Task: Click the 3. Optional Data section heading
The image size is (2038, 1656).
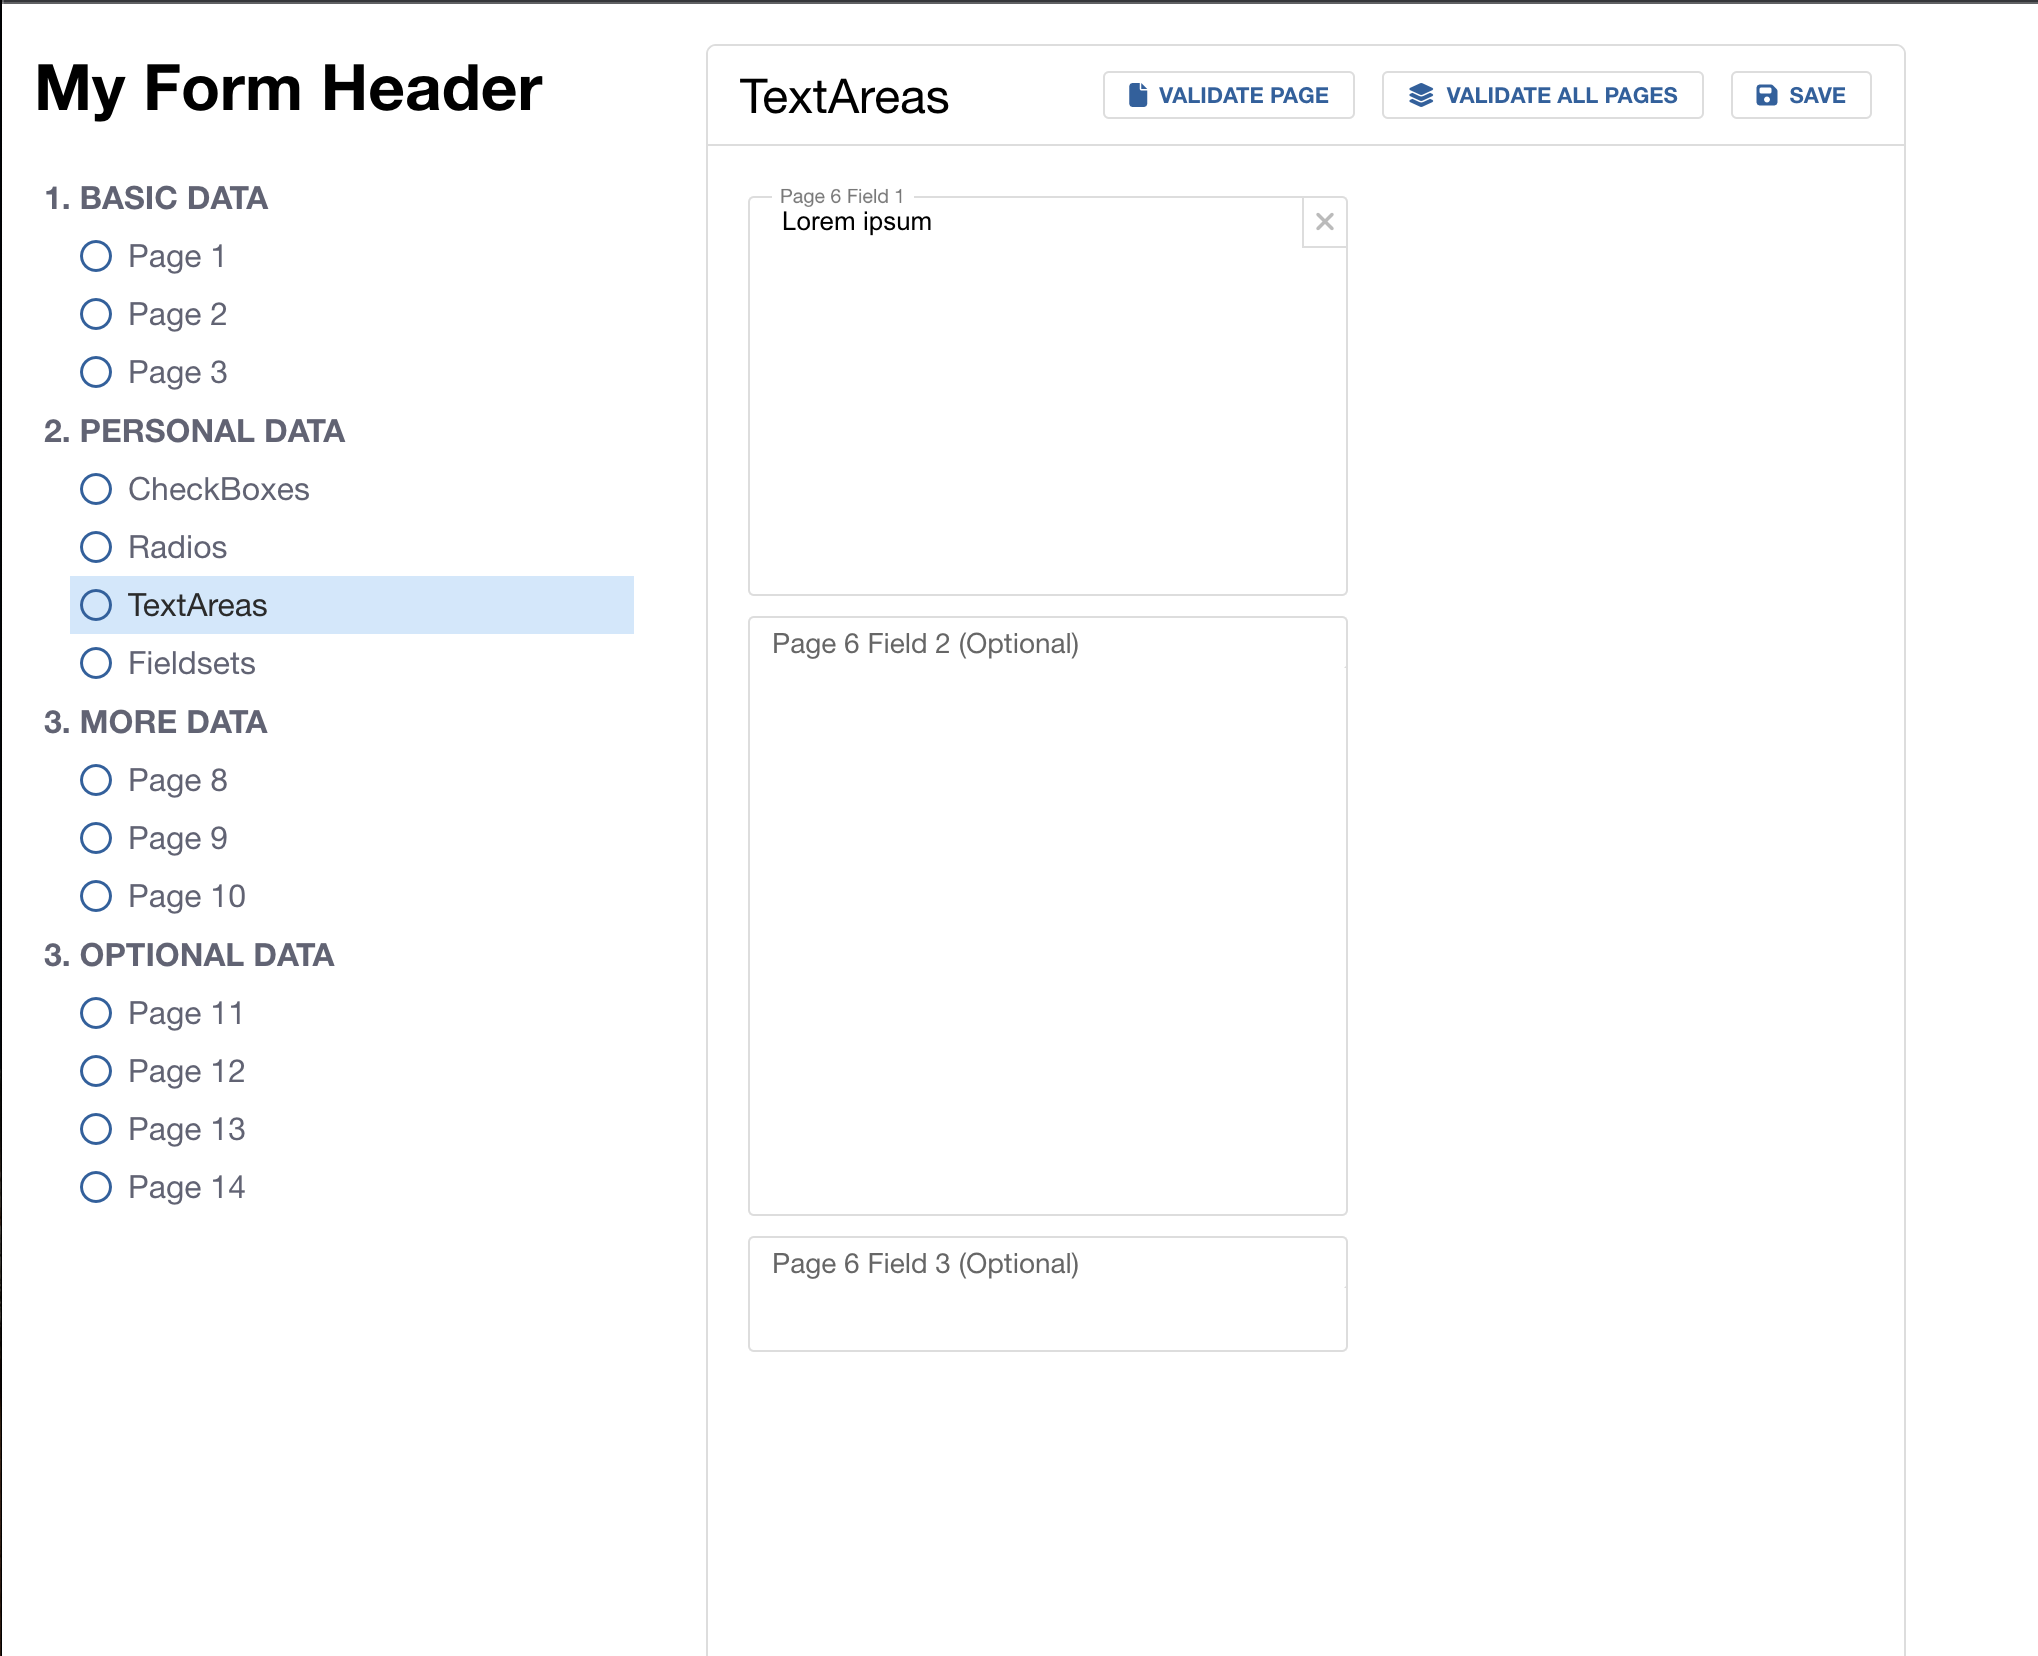Action: [x=189, y=955]
